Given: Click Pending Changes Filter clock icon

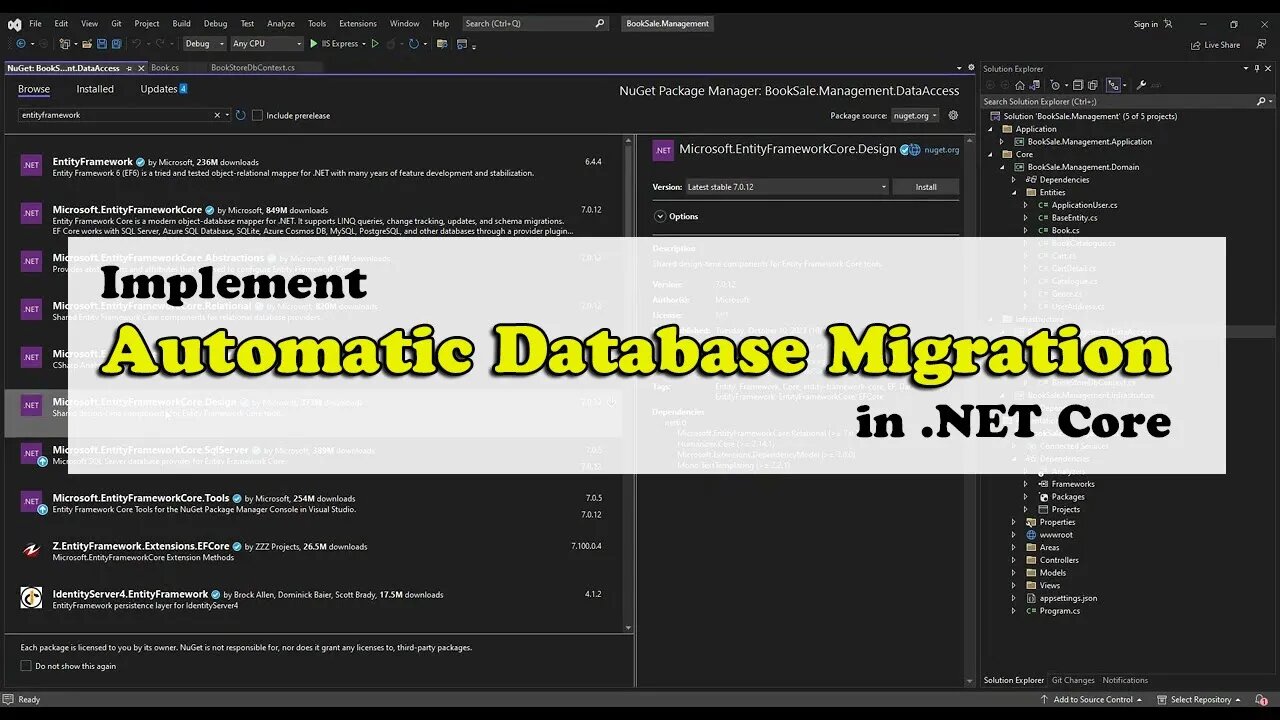Looking at the screenshot, I should (x=1054, y=85).
